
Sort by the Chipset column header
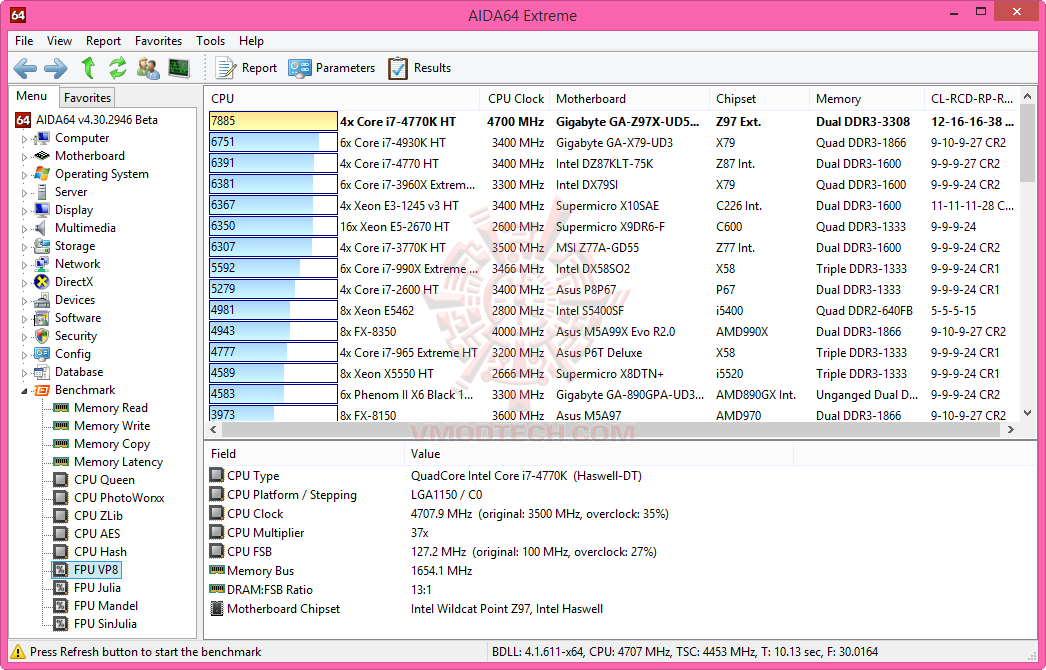coord(759,99)
